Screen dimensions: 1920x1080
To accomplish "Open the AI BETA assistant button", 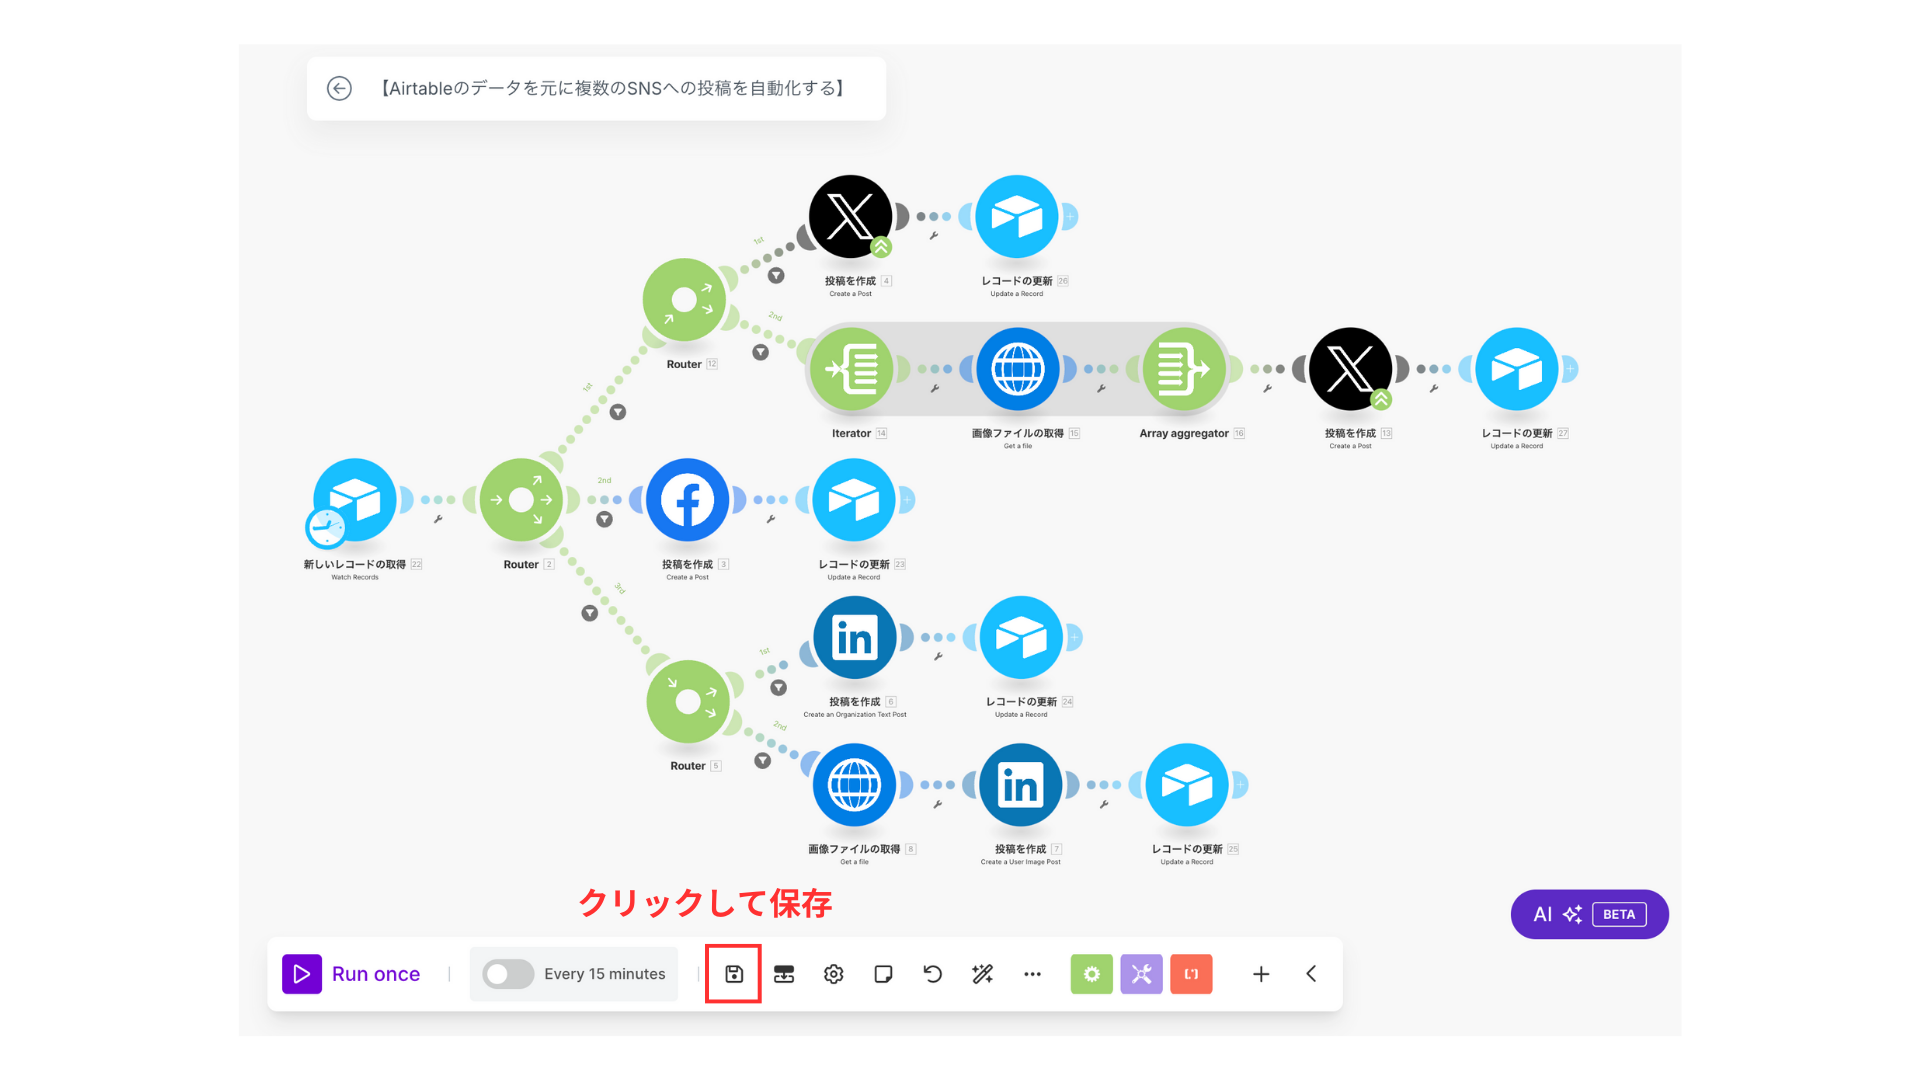I will [x=1590, y=914].
